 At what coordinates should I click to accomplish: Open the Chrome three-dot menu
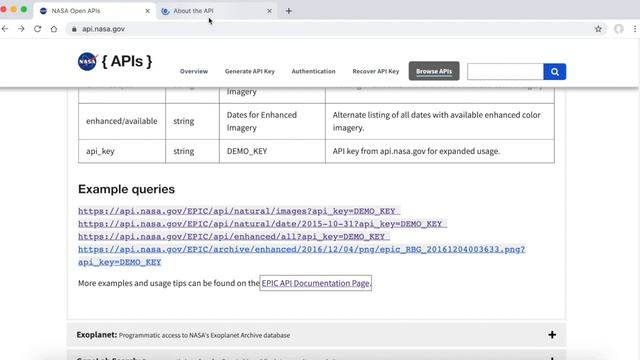(x=635, y=29)
